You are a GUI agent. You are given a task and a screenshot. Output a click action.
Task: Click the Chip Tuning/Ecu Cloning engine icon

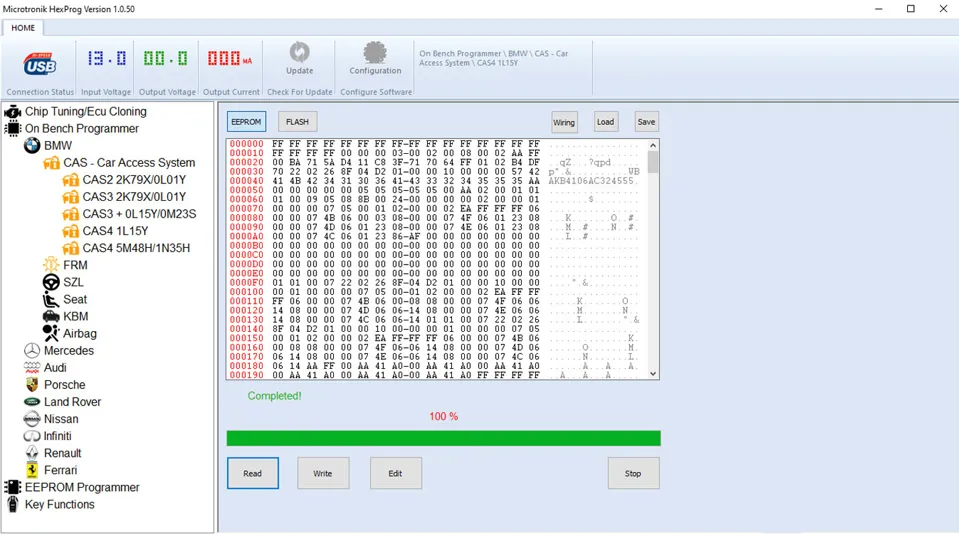12,111
